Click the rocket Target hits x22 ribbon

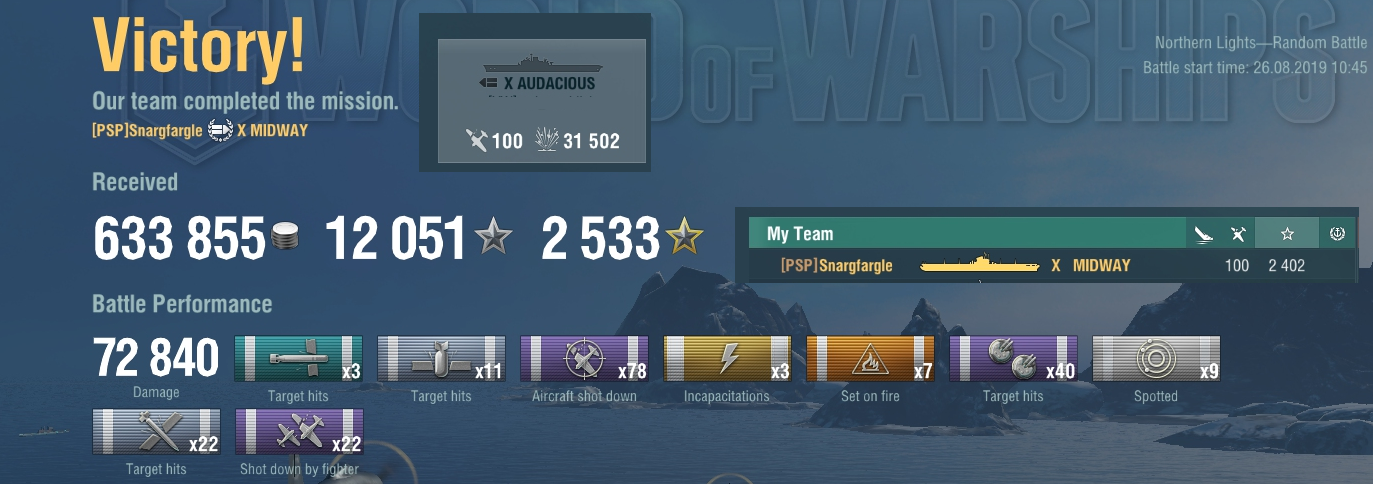[155, 432]
